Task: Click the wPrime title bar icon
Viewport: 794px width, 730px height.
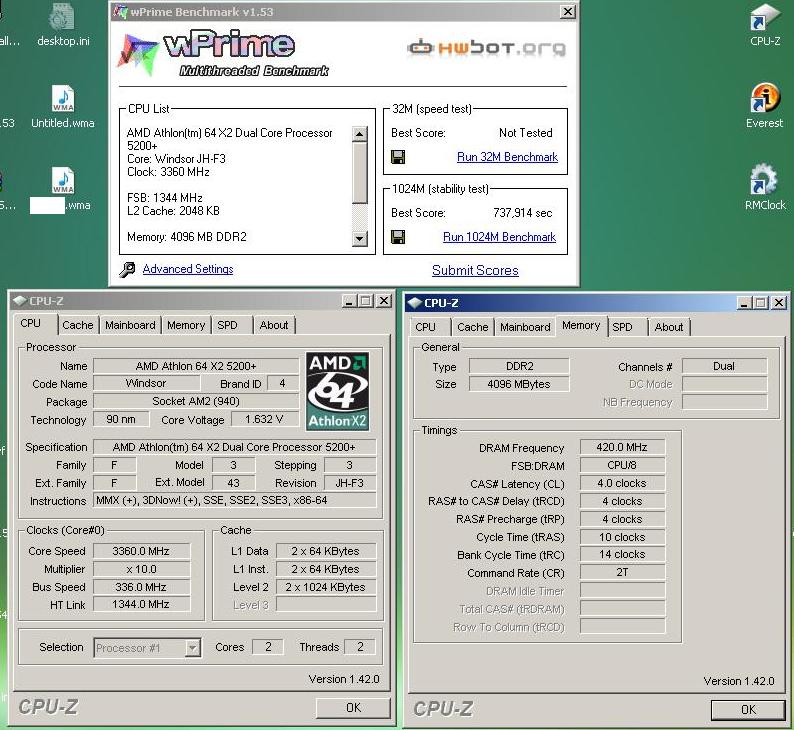Action: [x=121, y=11]
